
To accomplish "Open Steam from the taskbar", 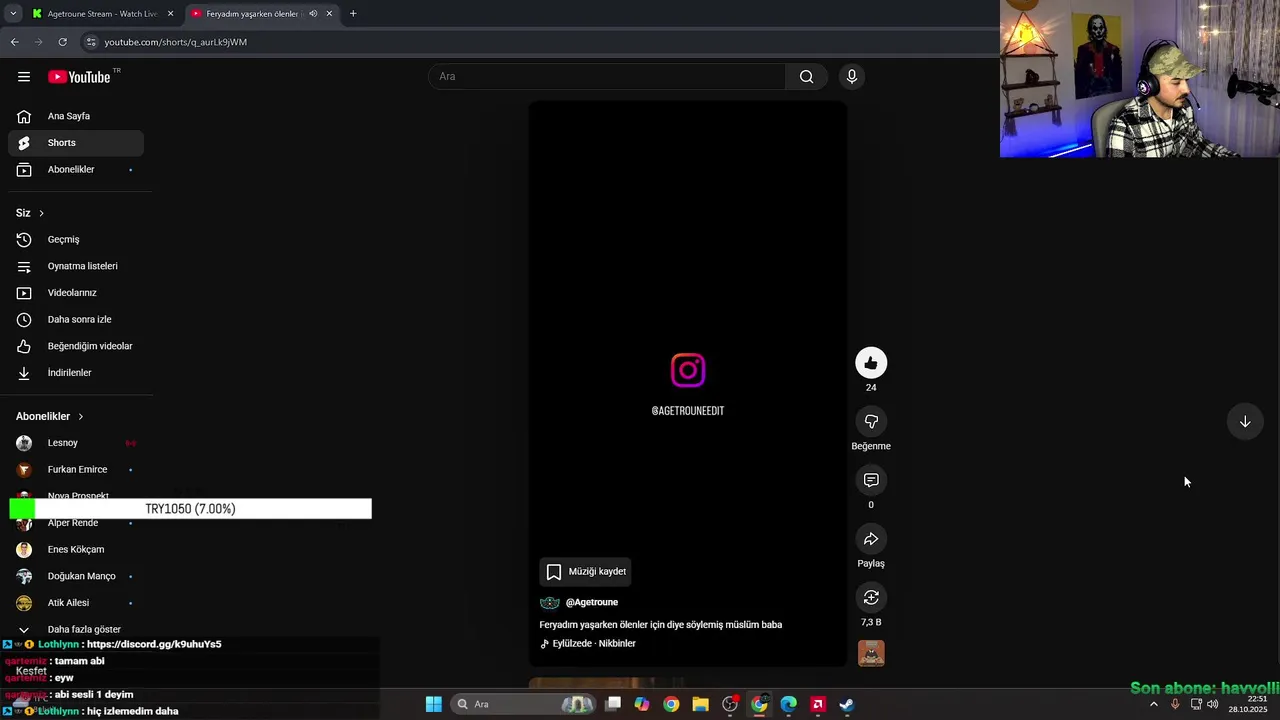I will coord(847,704).
